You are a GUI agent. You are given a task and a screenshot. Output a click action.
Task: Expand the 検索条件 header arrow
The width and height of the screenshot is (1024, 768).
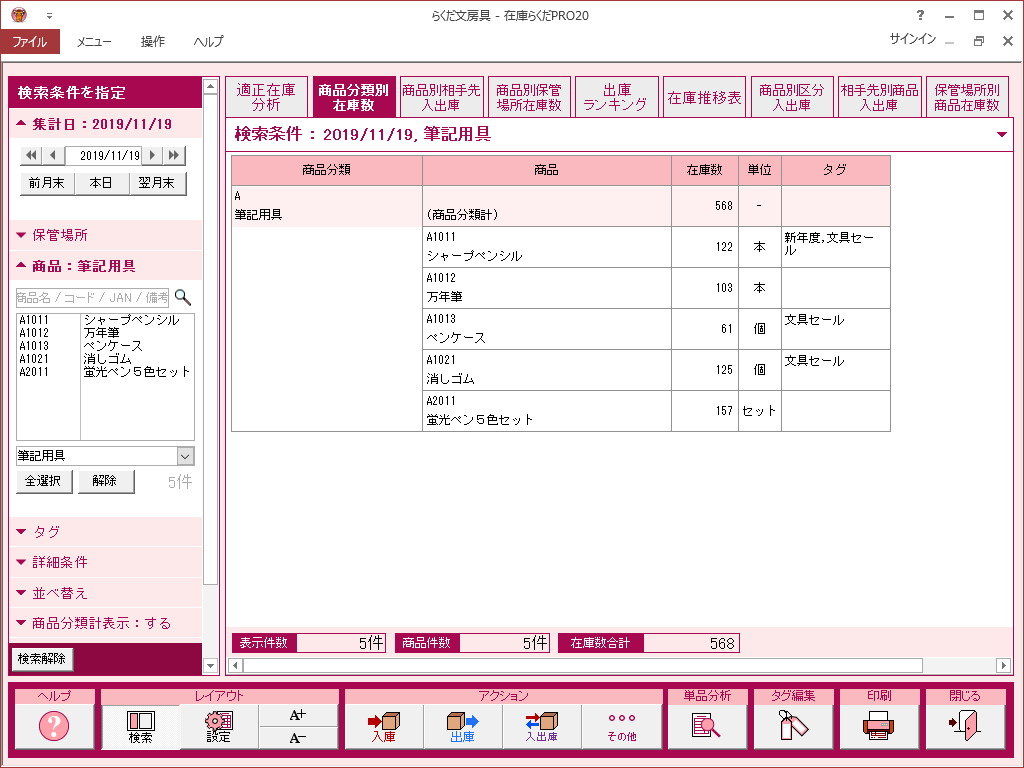(1001, 135)
